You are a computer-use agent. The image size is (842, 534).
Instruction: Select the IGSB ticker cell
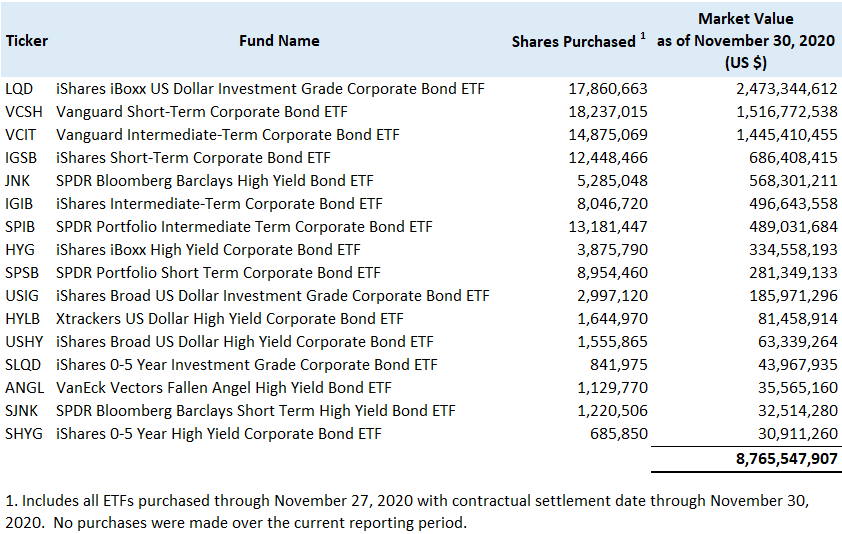[x=21, y=158]
